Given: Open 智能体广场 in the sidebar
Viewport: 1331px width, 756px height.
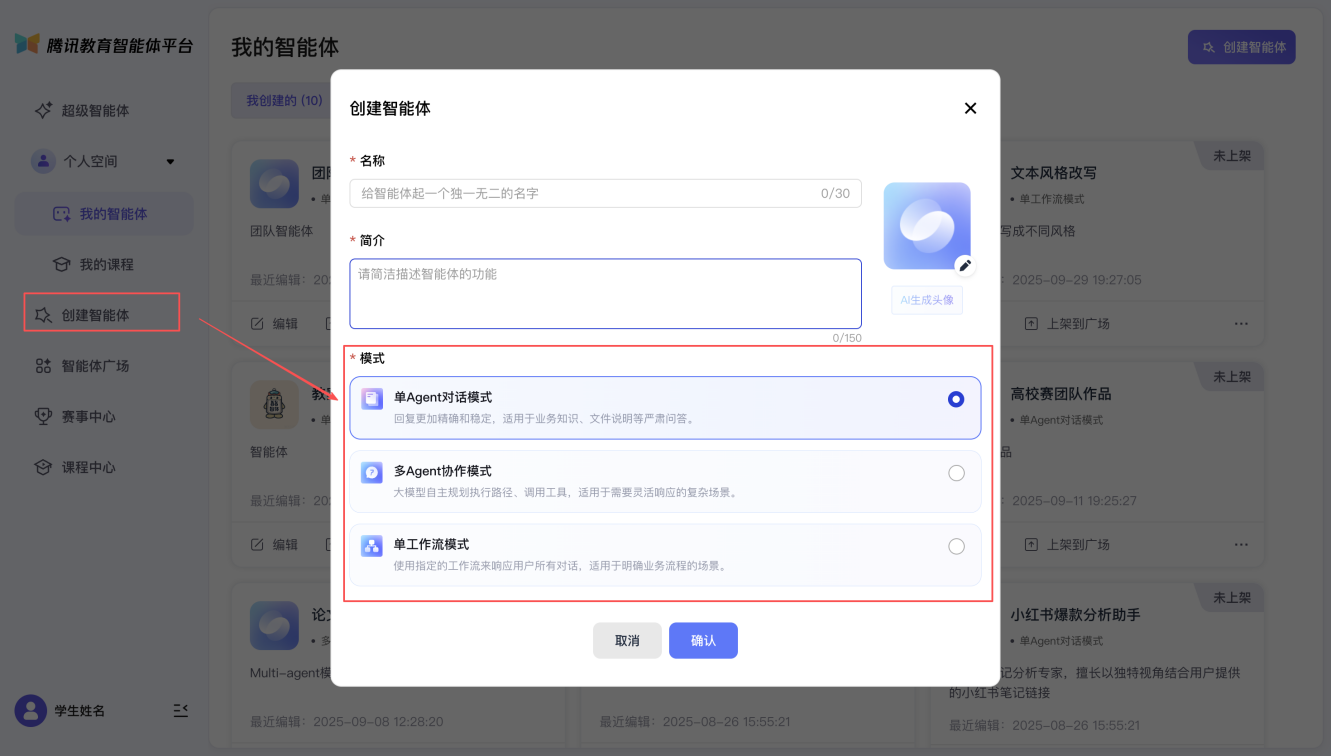Looking at the screenshot, I should pyautogui.click(x=95, y=366).
